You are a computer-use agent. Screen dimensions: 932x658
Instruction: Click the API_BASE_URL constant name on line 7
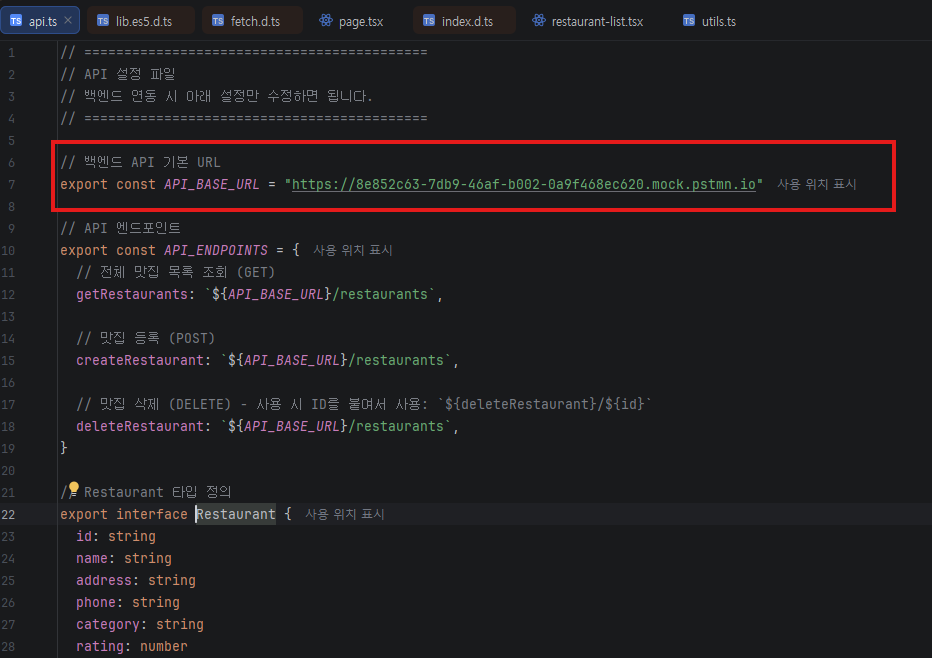click(212, 184)
